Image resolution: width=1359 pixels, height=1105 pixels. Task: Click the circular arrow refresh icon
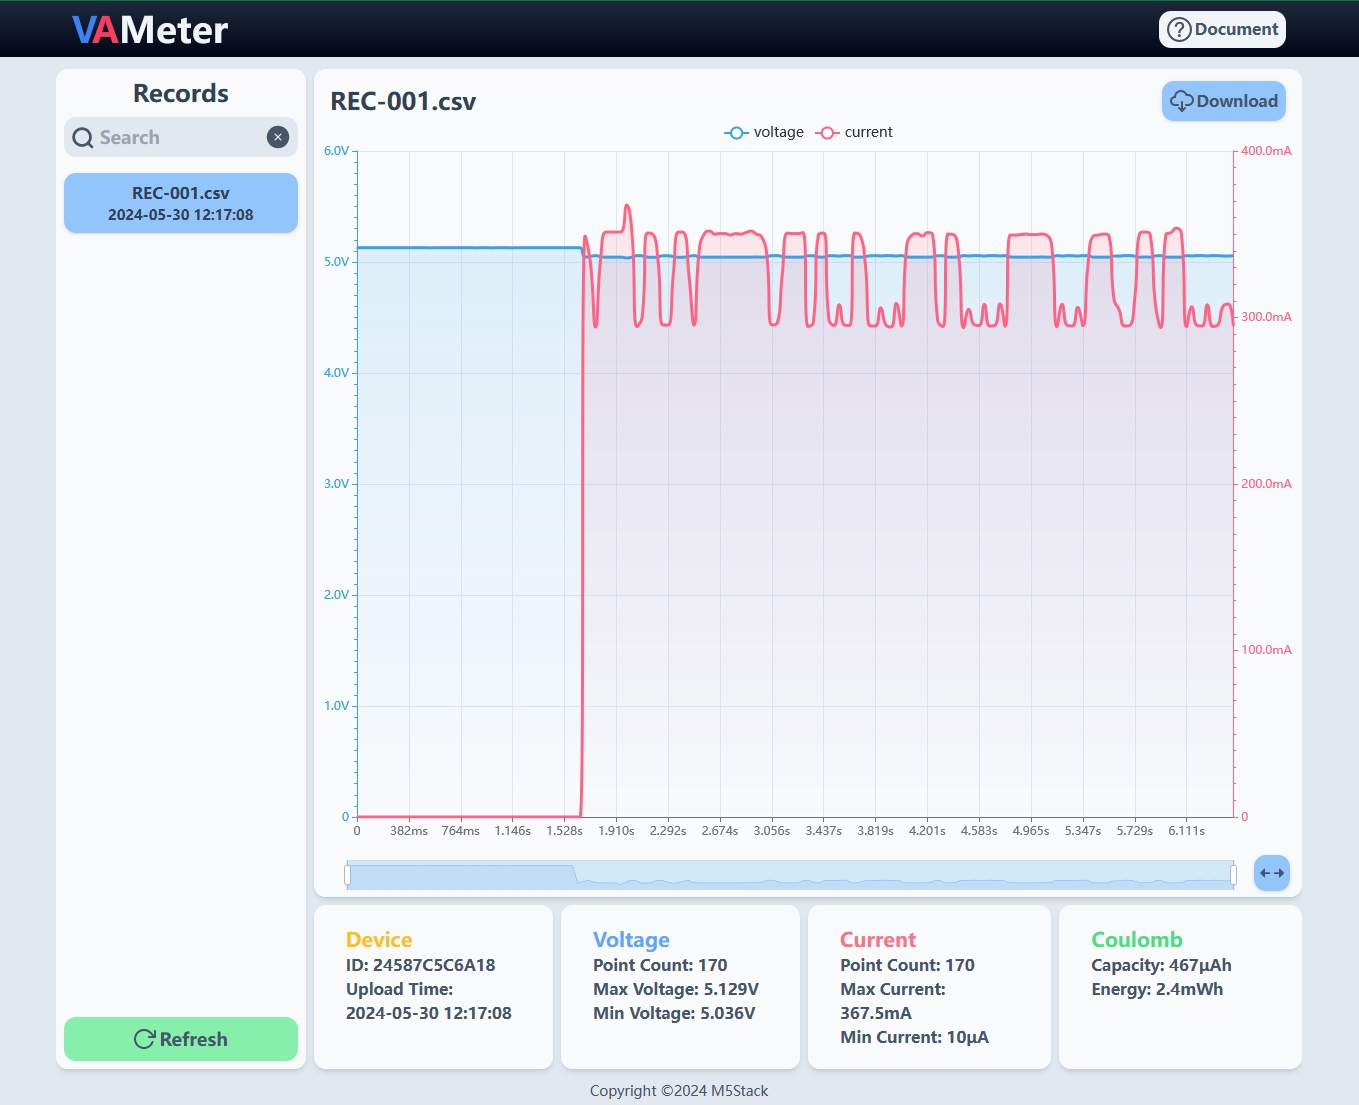tap(144, 1039)
